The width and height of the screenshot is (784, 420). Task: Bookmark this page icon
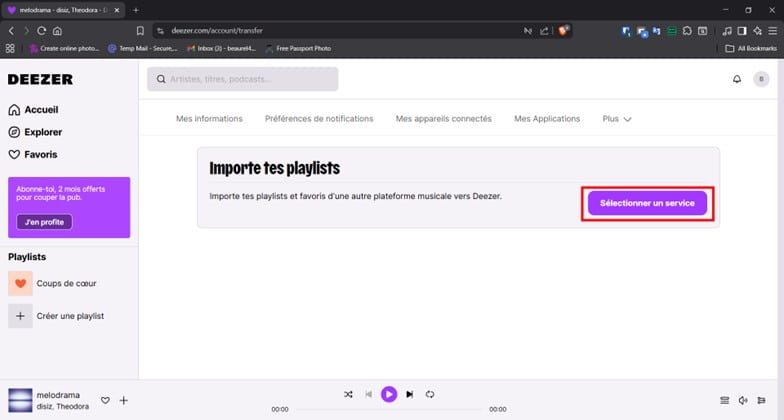[x=140, y=30]
